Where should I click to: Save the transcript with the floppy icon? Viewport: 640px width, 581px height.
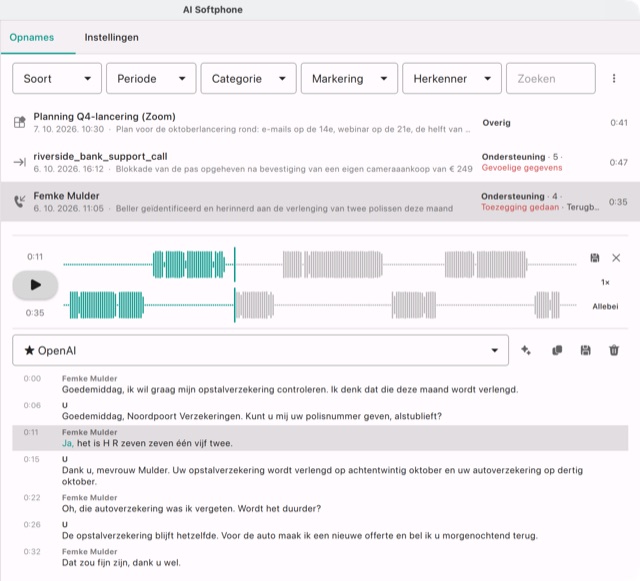pos(585,350)
